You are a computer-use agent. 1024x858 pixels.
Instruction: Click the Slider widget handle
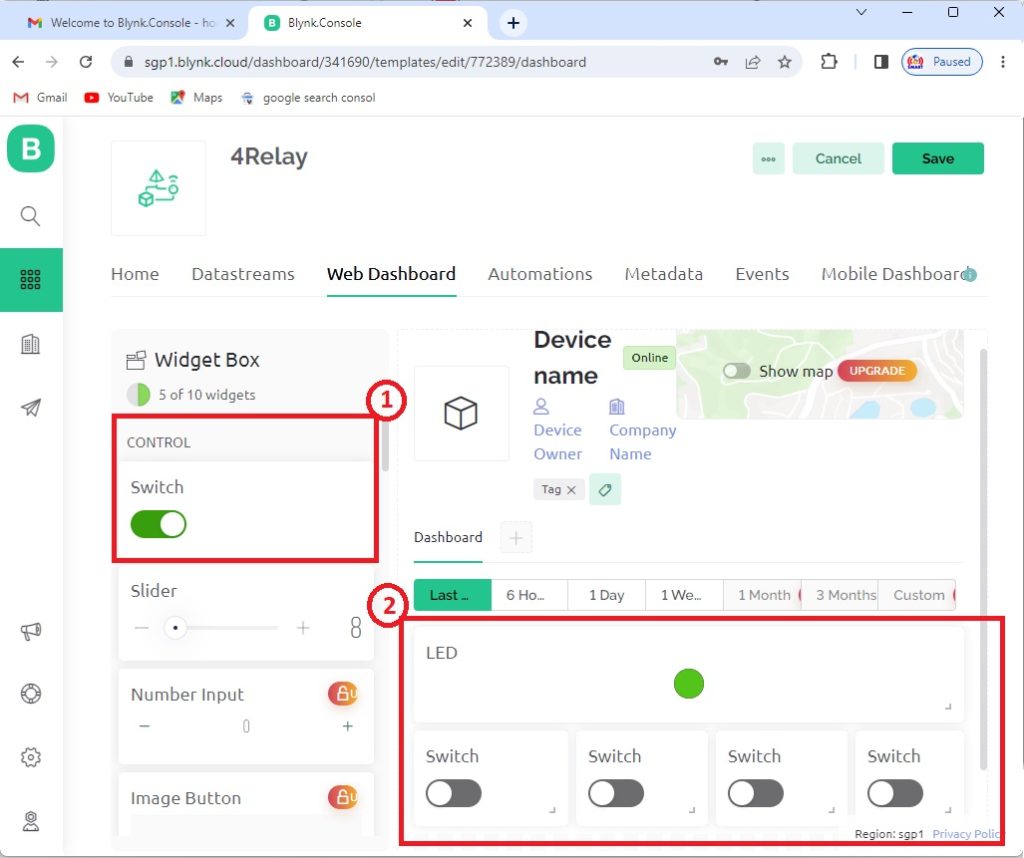click(176, 628)
